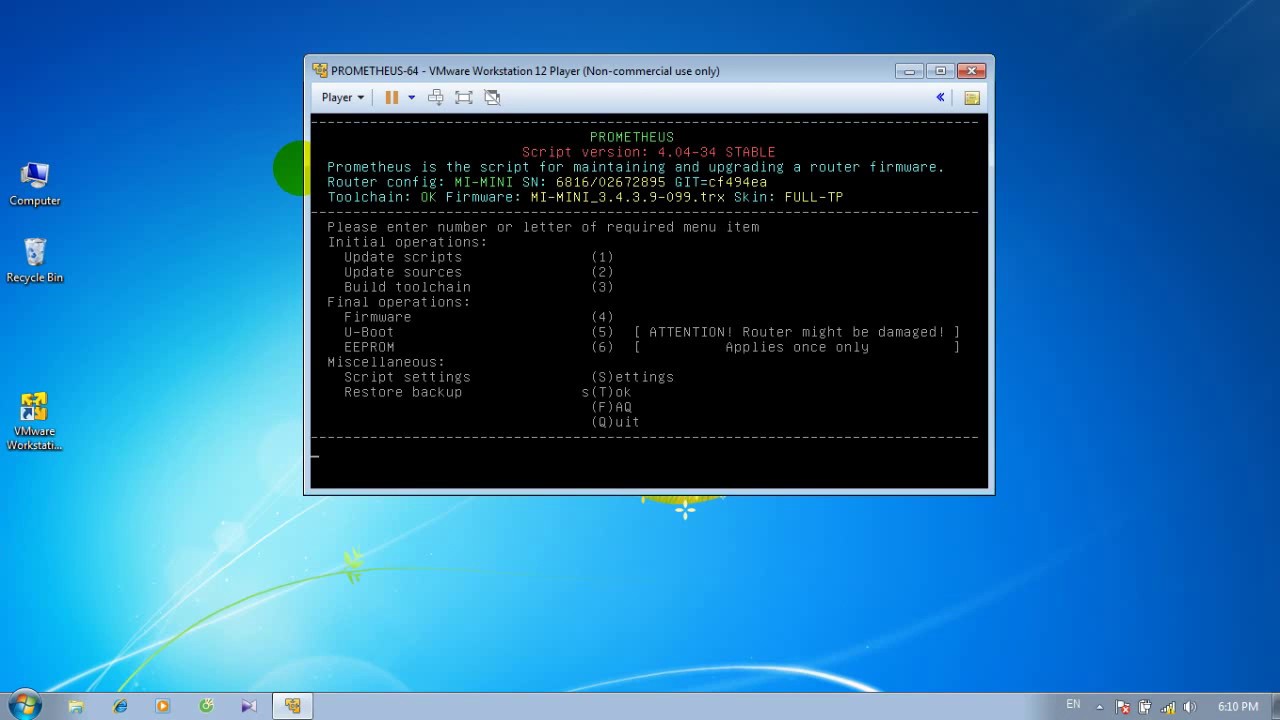Open the network signal tray icon
Image resolution: width=1280 pixels, height=720 pixels.
pos(1168,707)
